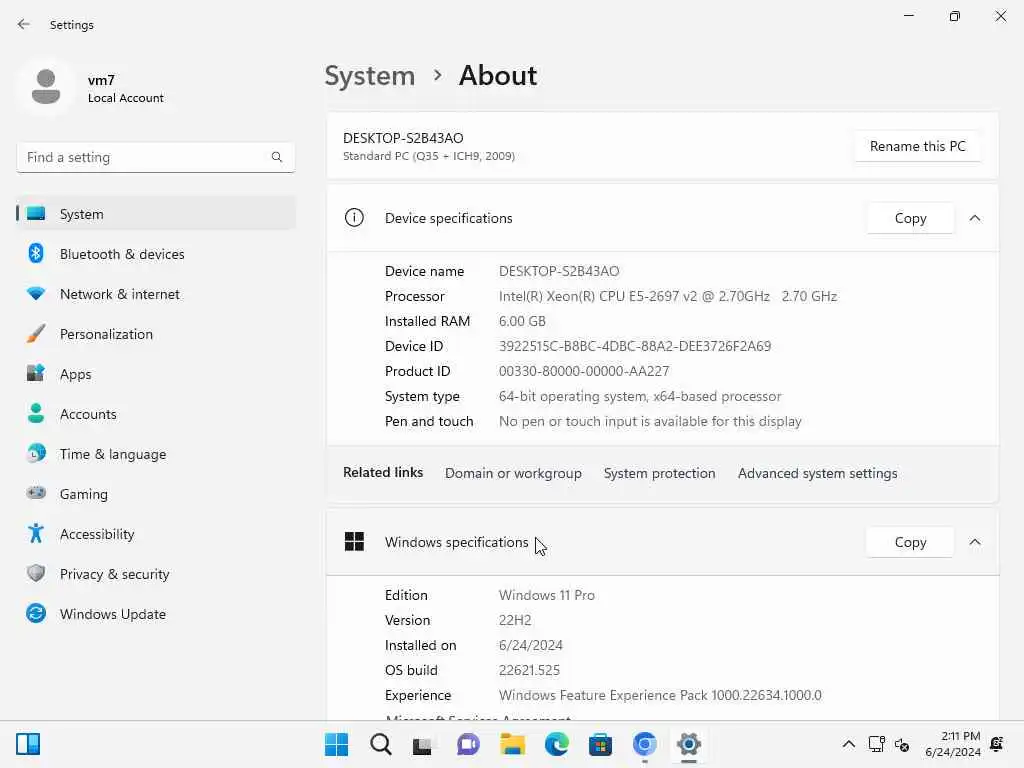Screen dimensions: 1024x768
Task: Launch Chat app from the taskbar
Action: click(x=468, y=744)
